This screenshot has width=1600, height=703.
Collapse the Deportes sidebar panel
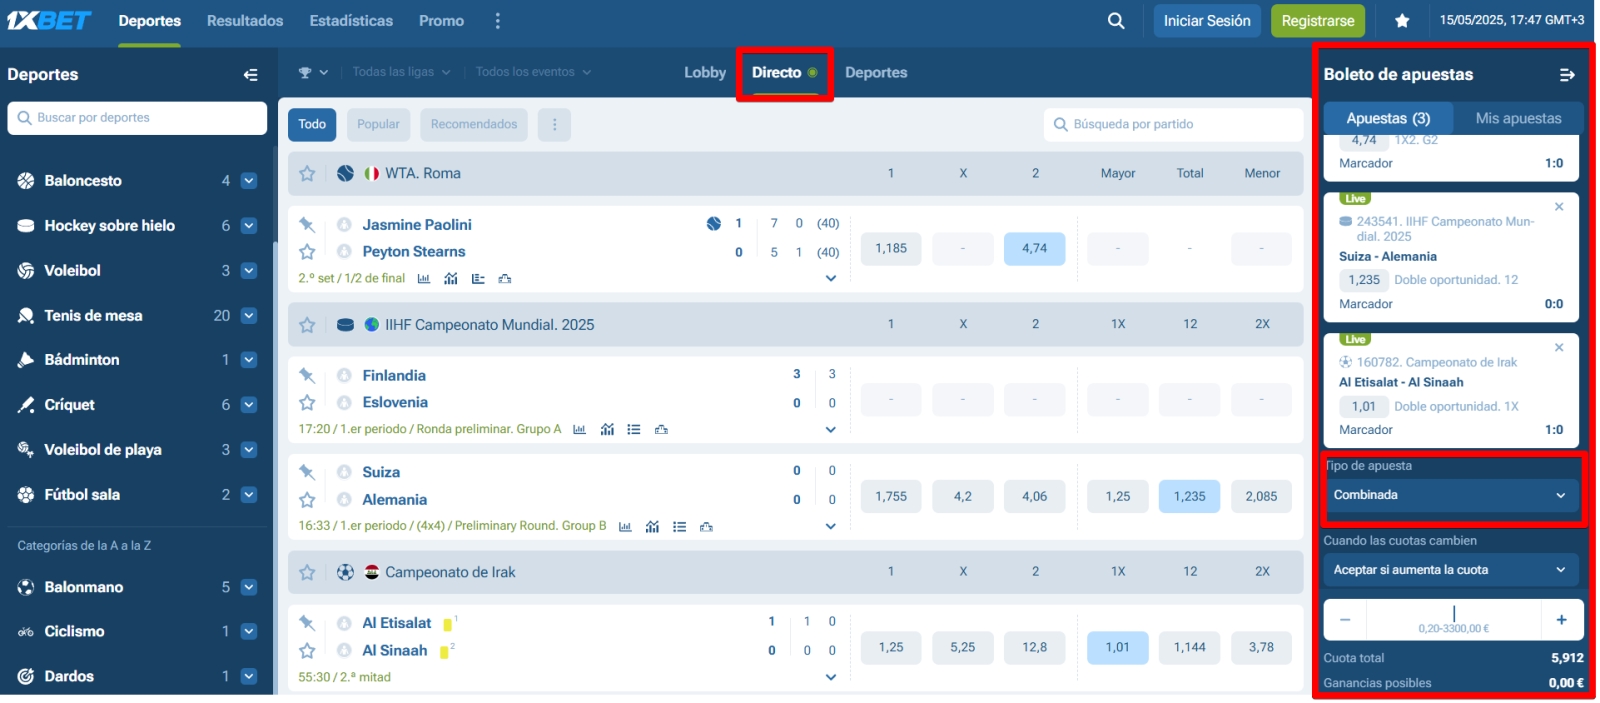pyautogui.click(x=250, y=75)
